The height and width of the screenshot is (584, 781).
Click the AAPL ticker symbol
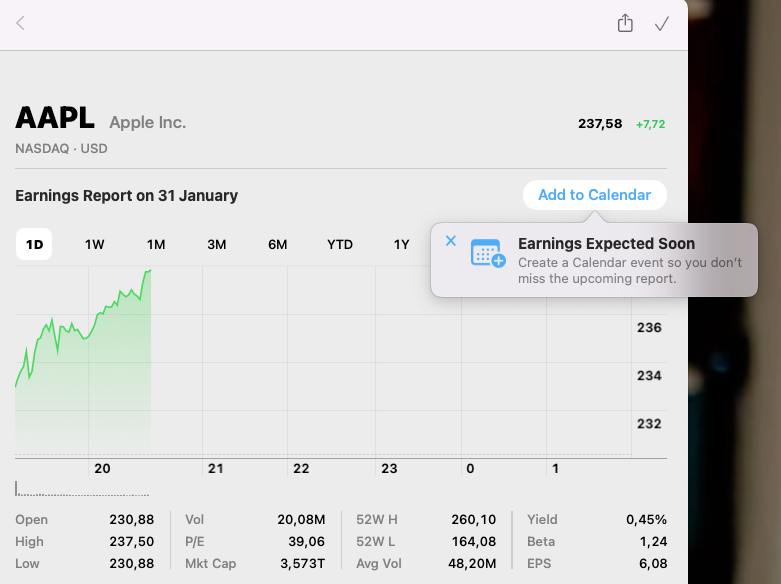[x=55, y=118]
